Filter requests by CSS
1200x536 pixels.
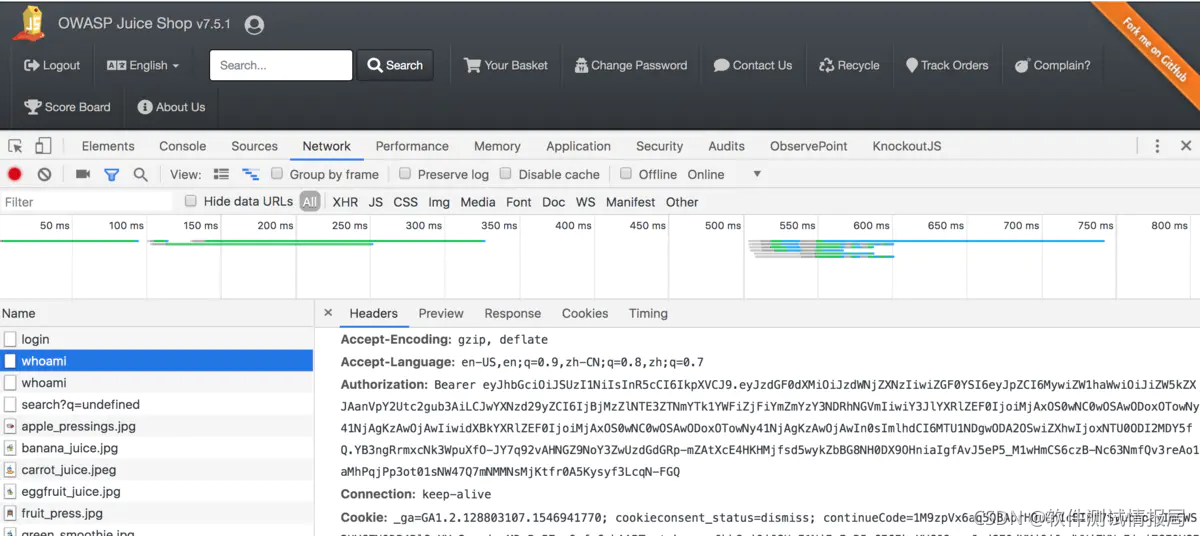coord(405,202)
